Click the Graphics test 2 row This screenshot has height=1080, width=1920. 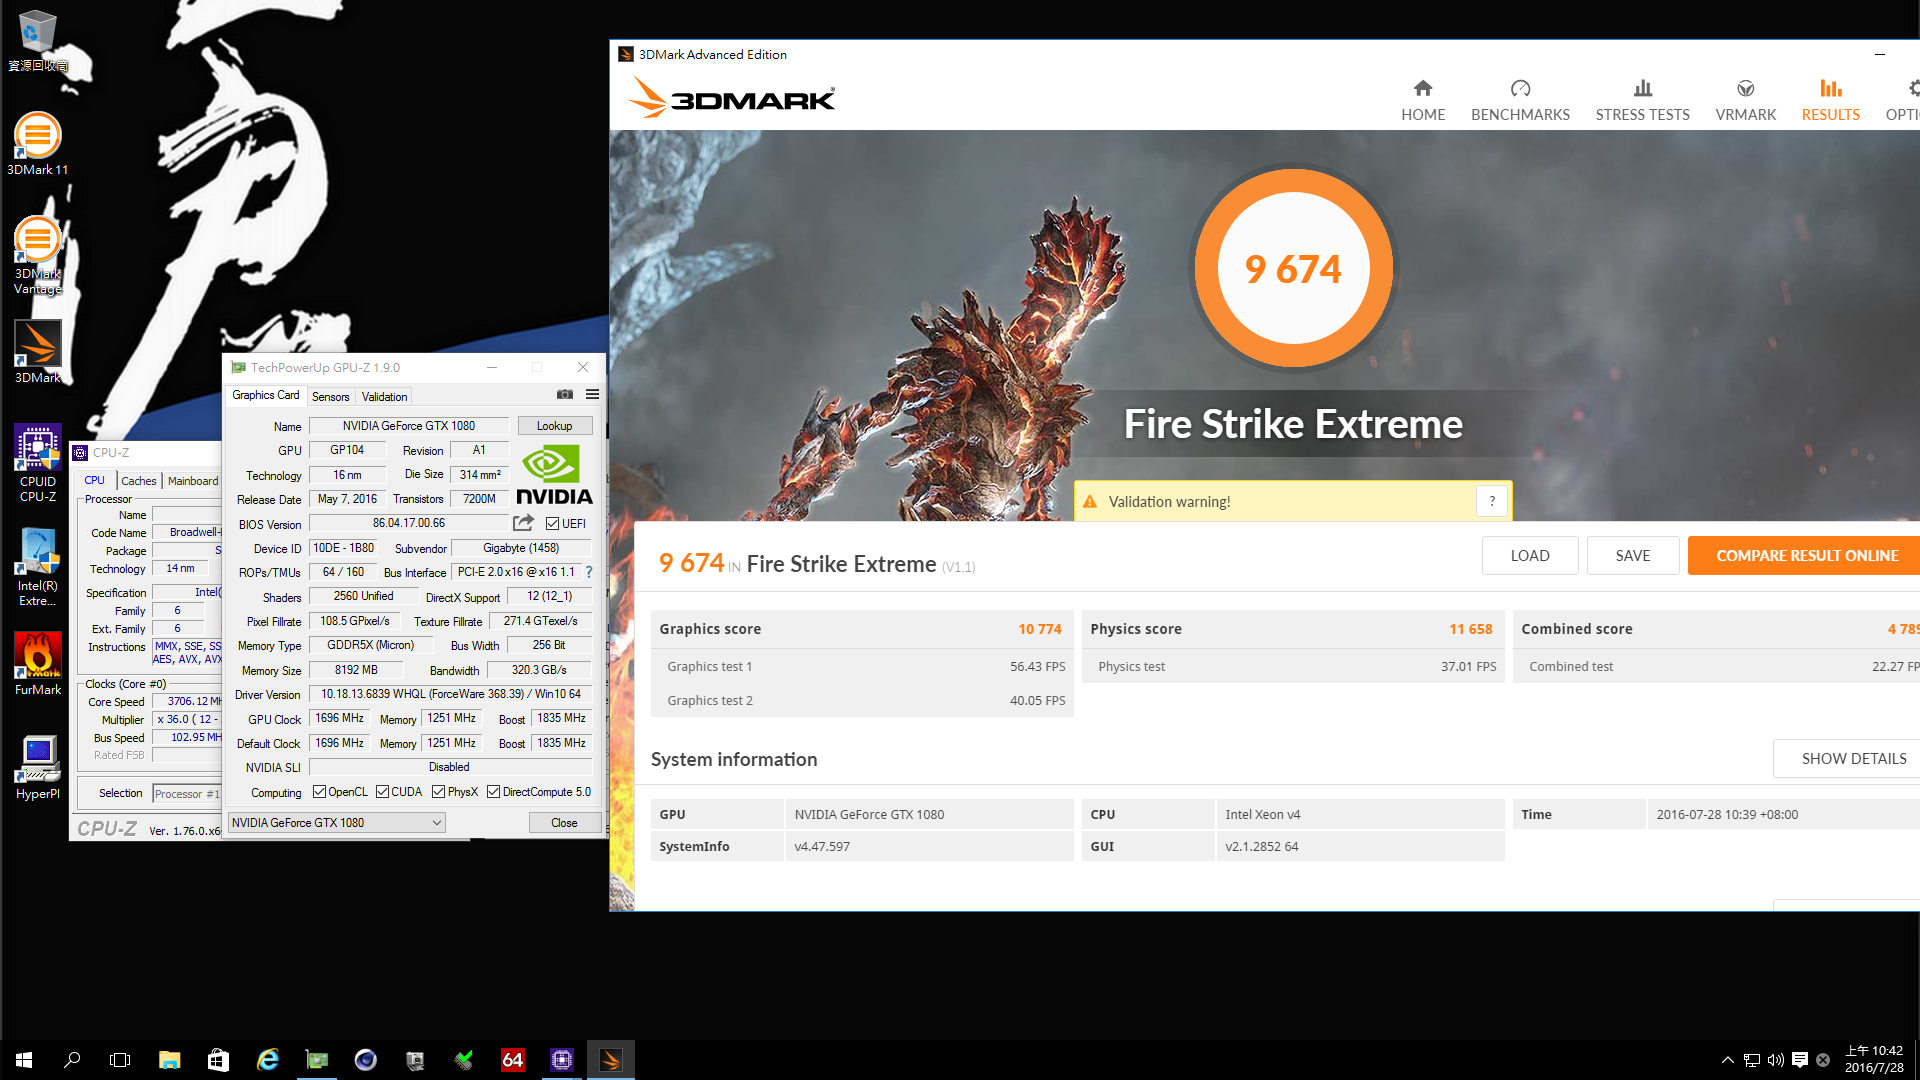[x=862, y=700]
